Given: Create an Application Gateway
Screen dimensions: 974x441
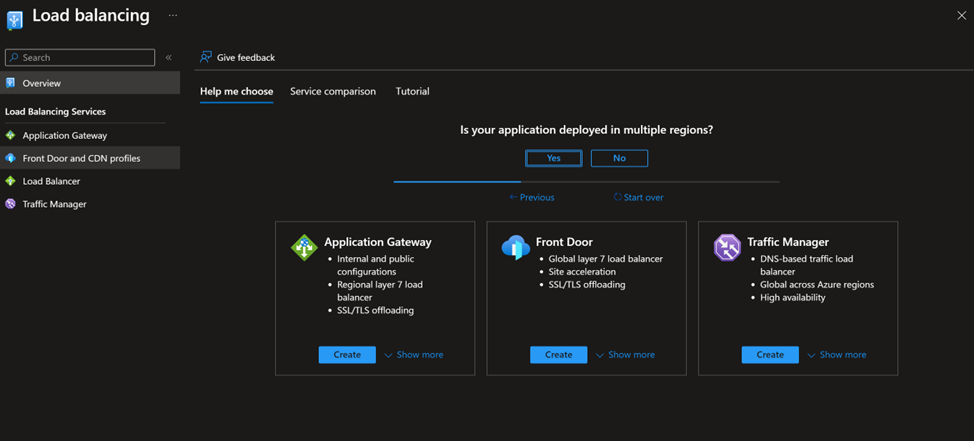Looking at the screenshot, I should 347,355.
